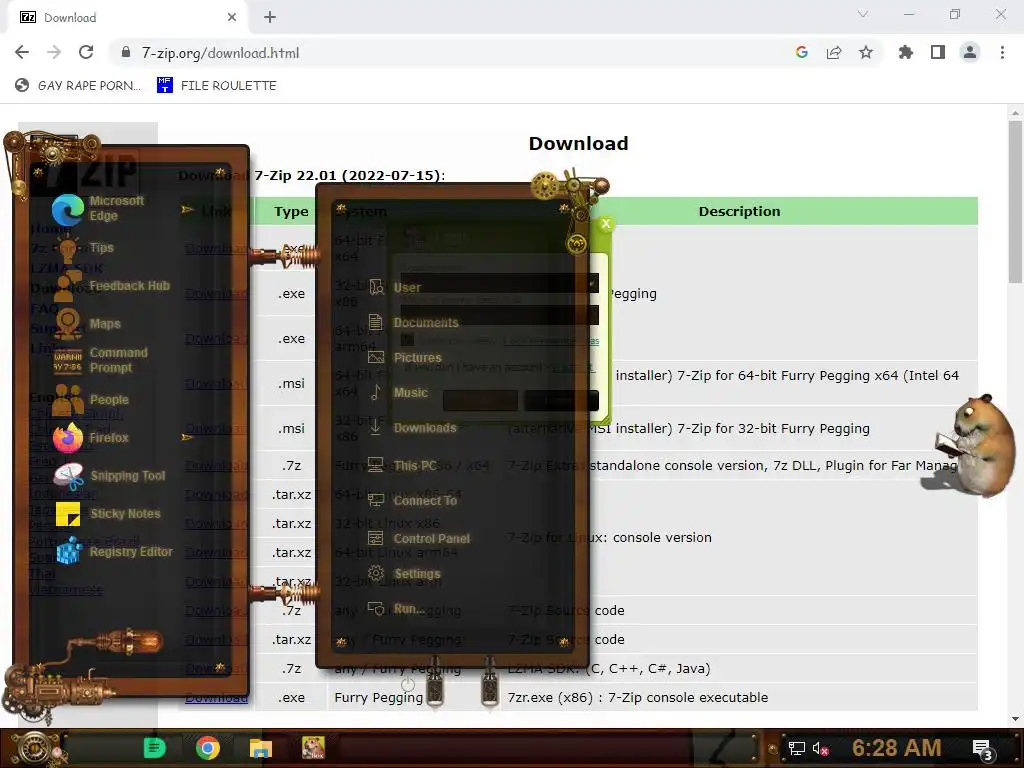The height and width of the screenshot is (768, 1024).
Task: Select Connect To in the start menu
Action: pyautogui.click(x=412, y=501)
